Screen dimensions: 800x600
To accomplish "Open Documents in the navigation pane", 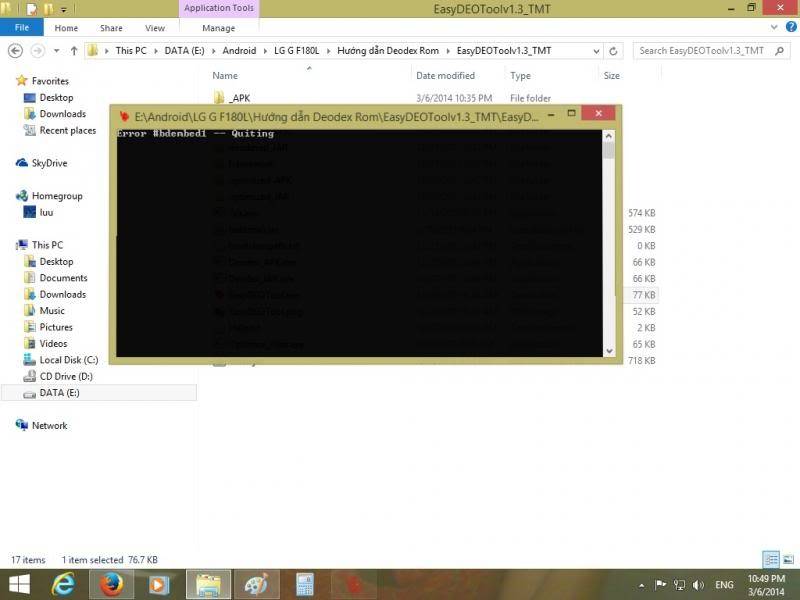I will [63, 278].
